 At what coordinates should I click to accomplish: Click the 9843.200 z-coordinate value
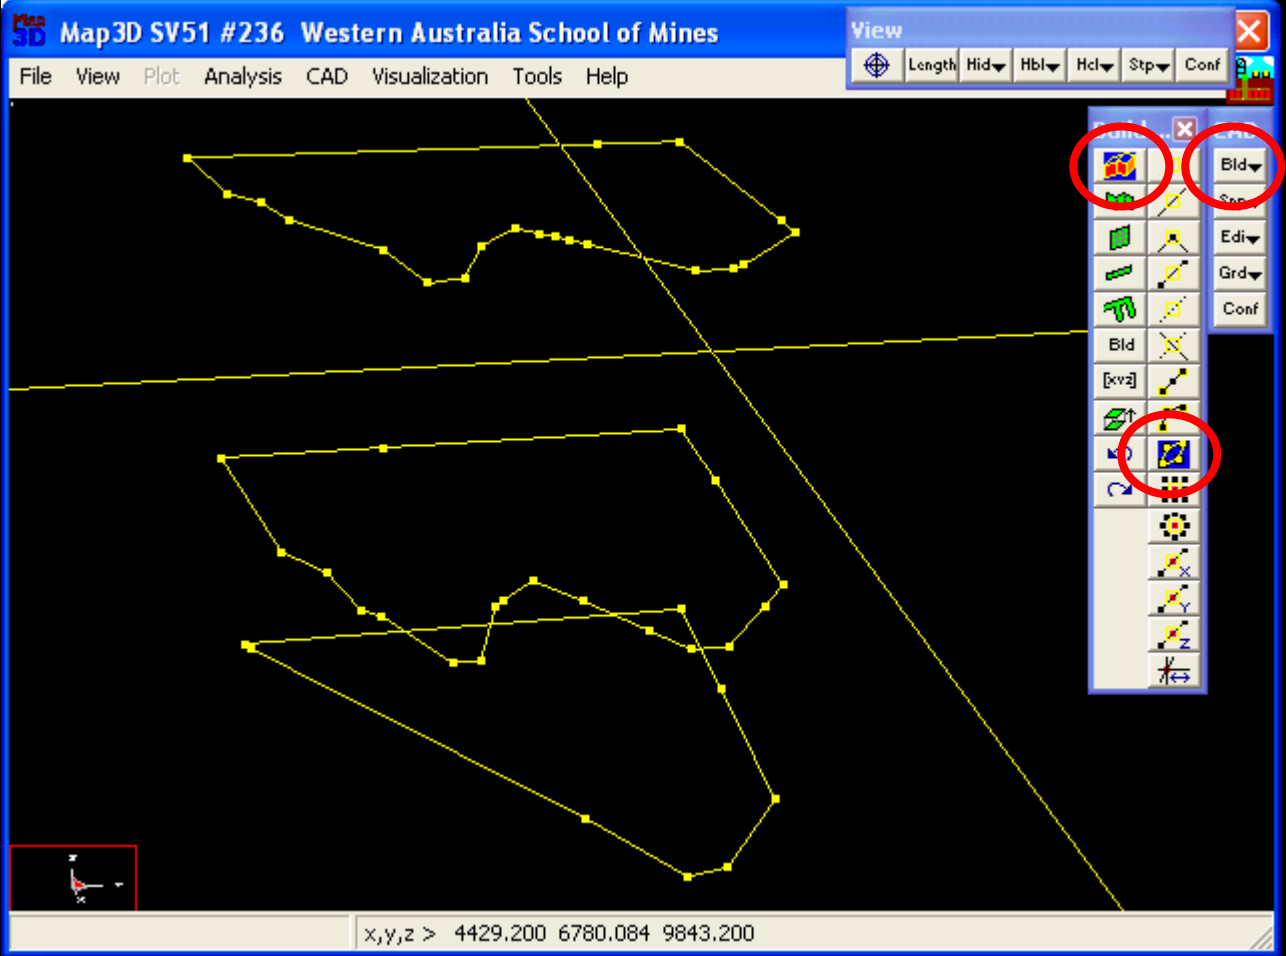pos(708,934)
